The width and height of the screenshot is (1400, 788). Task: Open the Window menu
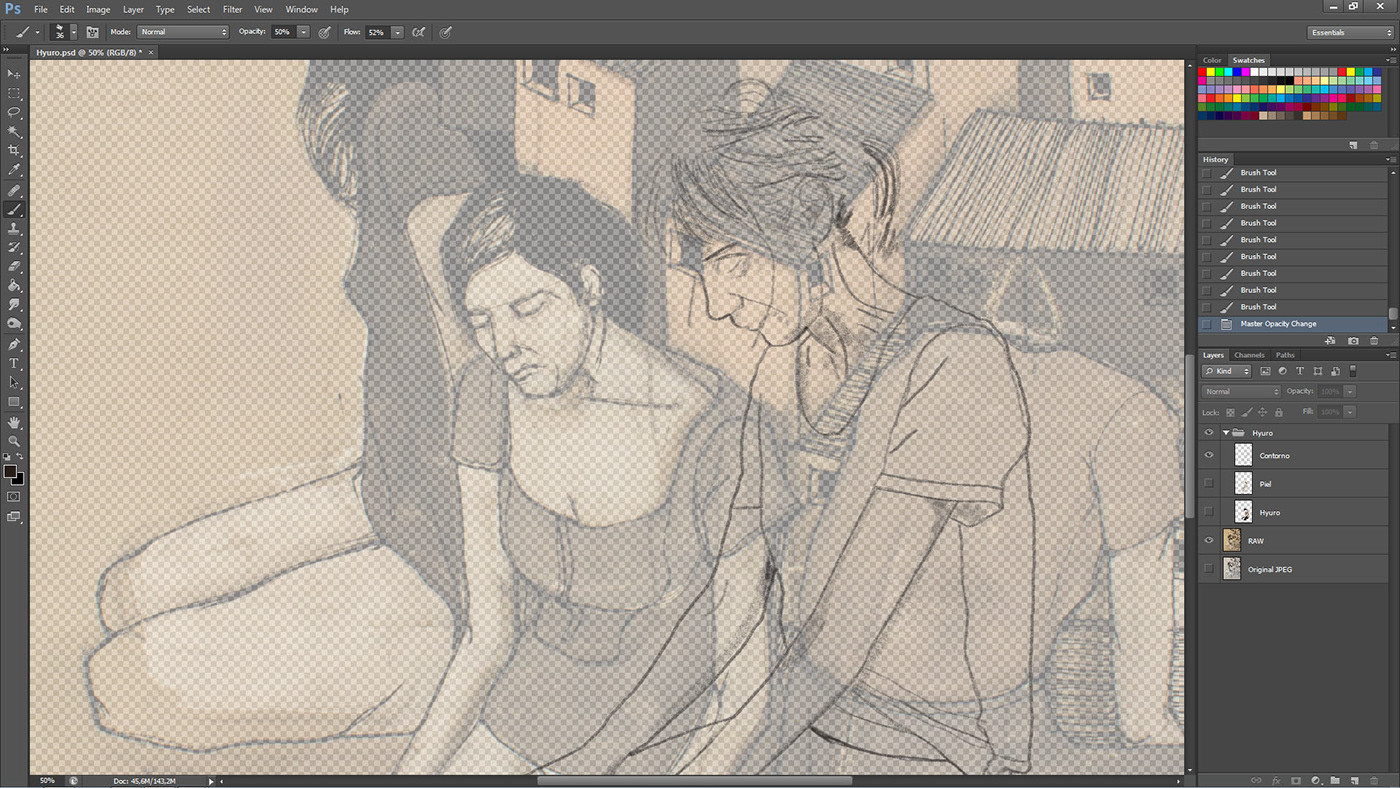pos(301,9)
